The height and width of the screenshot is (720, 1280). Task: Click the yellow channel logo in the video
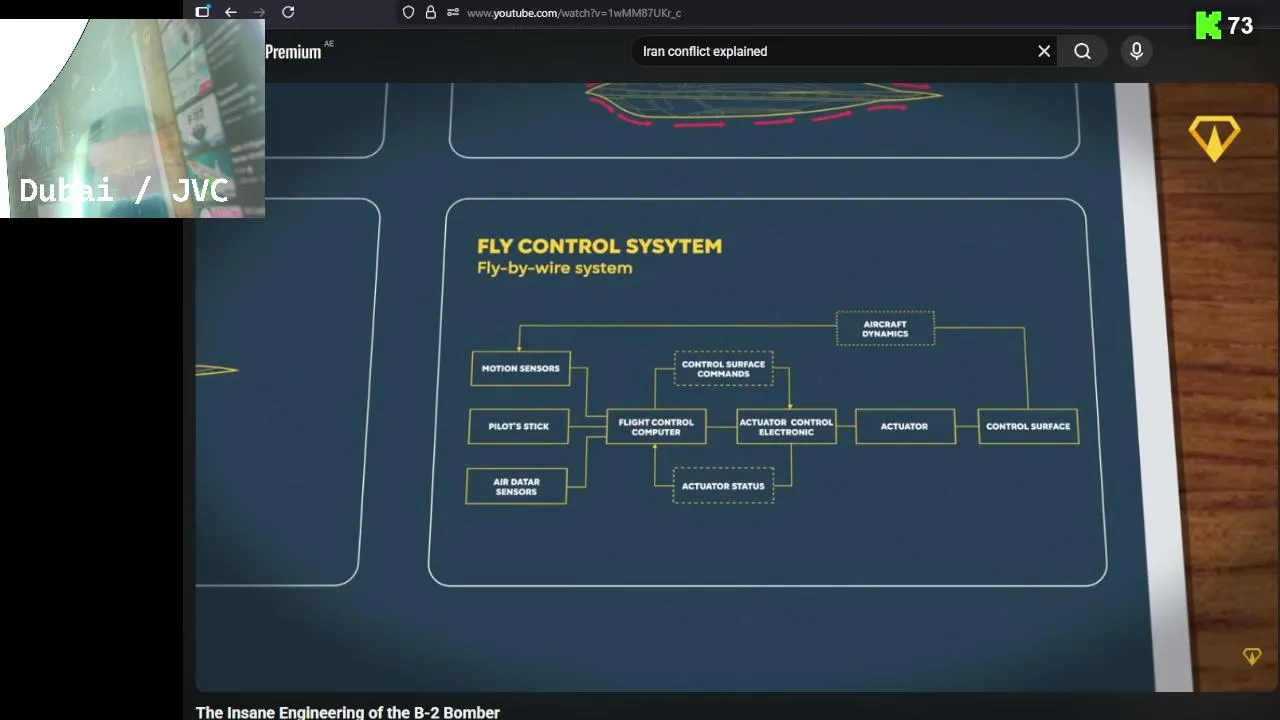coord(1214,138)
